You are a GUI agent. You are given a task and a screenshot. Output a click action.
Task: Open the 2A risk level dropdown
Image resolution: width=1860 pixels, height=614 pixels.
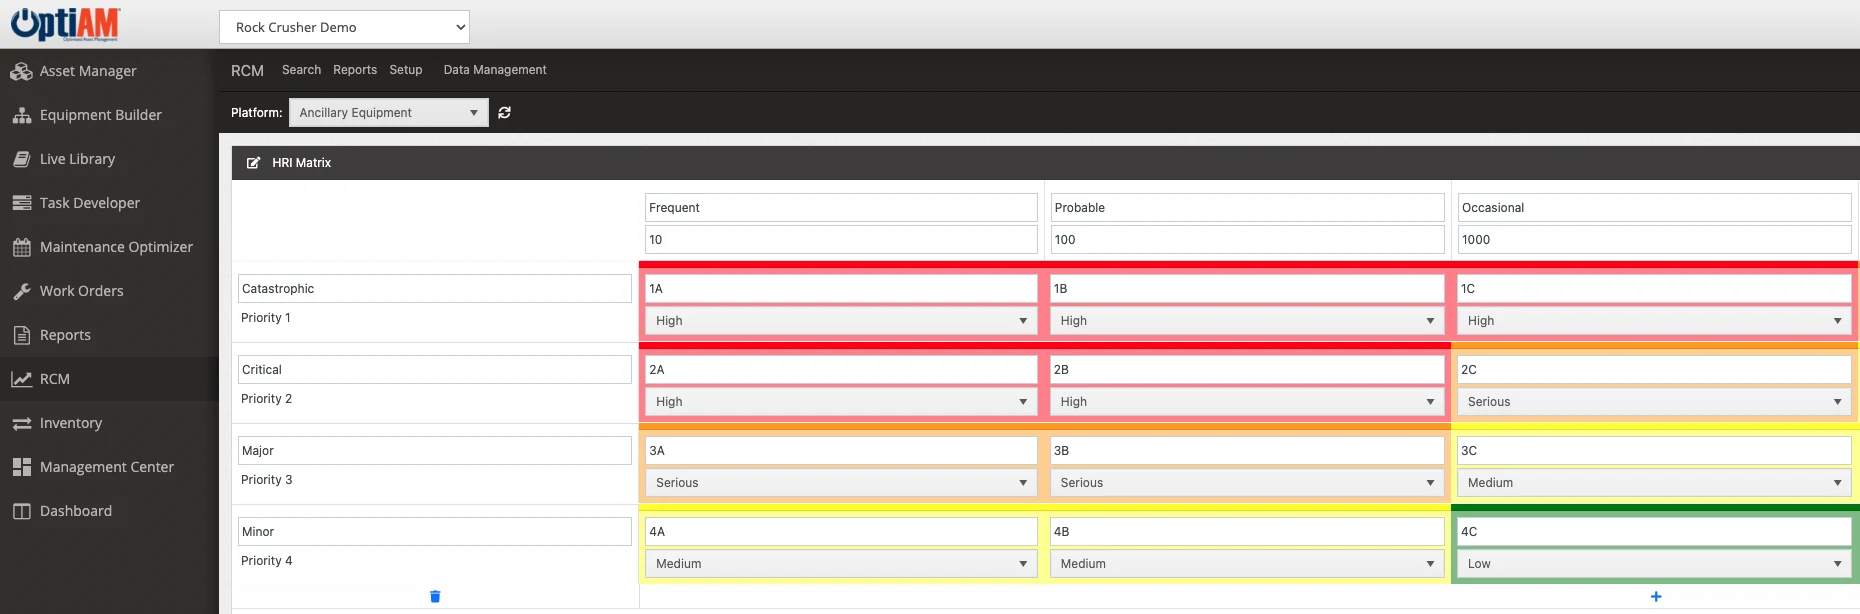[841, 402]
